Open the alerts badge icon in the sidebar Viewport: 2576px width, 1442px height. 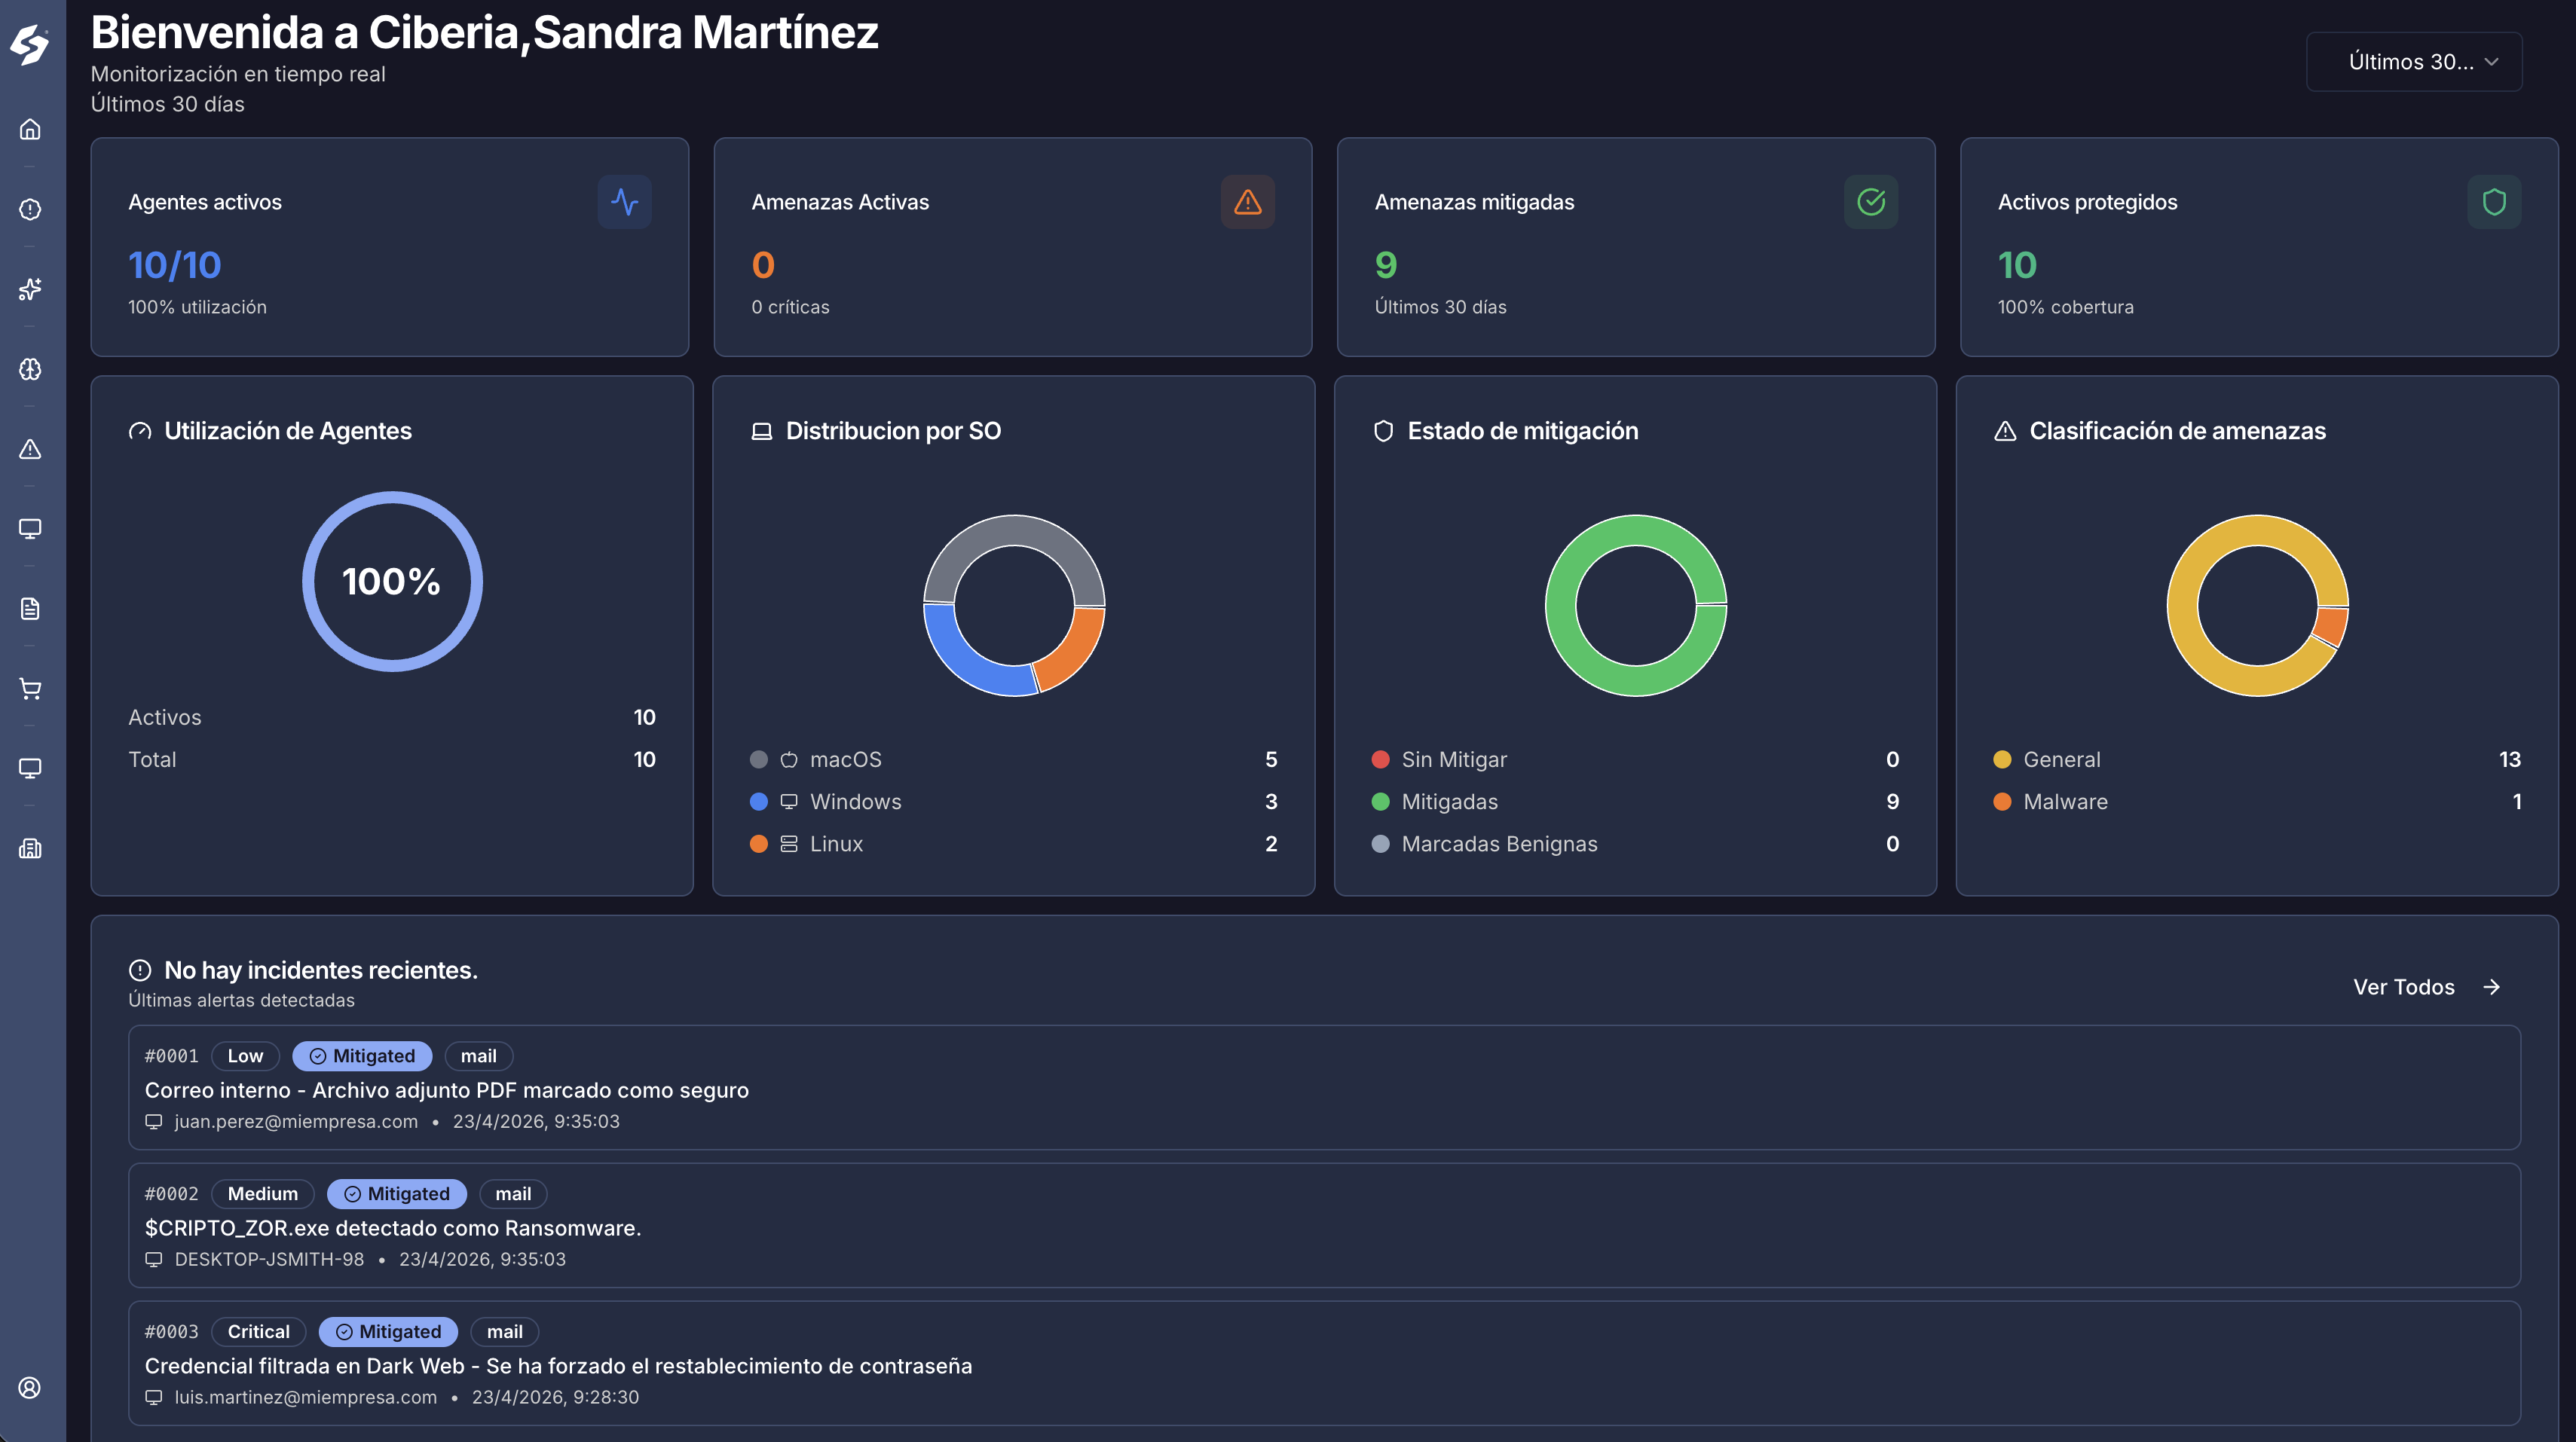click(x=30, y=209)
